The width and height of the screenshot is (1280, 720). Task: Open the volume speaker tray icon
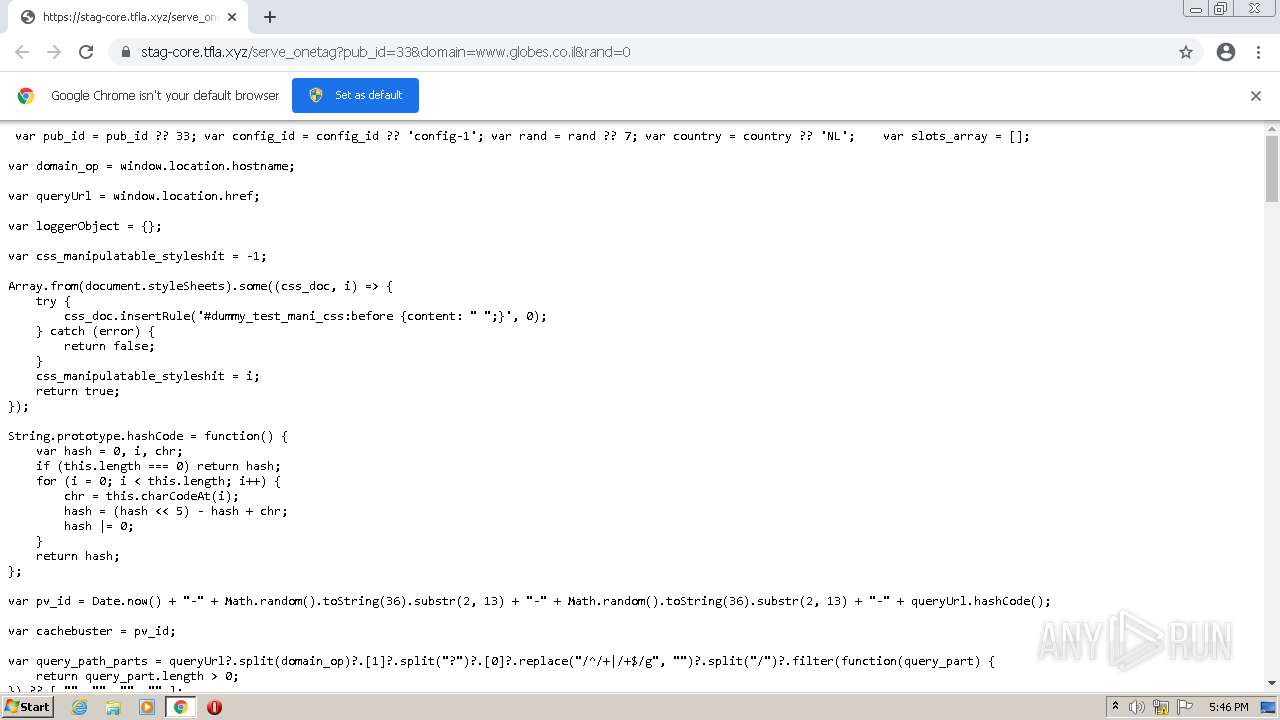[x=1137, y=707]
